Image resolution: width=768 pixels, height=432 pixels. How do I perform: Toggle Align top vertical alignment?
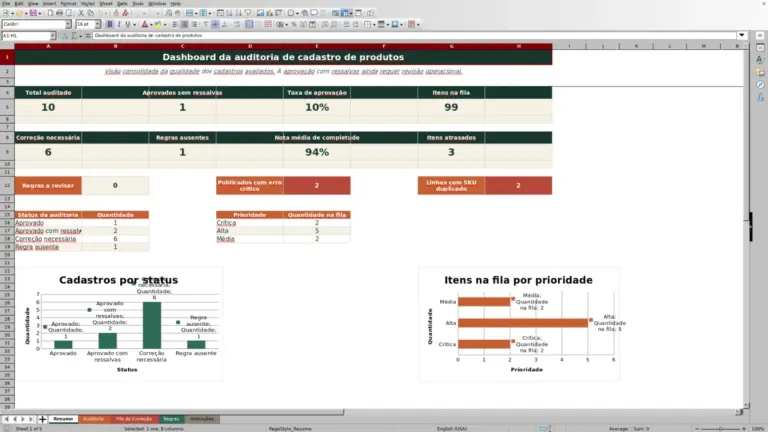click(x=206, y=24)
